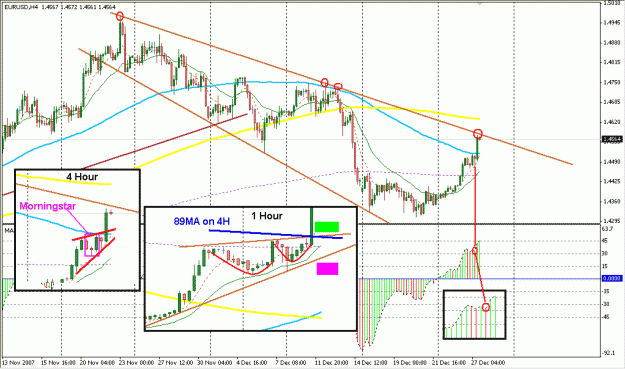
Task: Click the 4 Dec 16:00 time label
Action: pyautogui.click(x=252, y=363)
